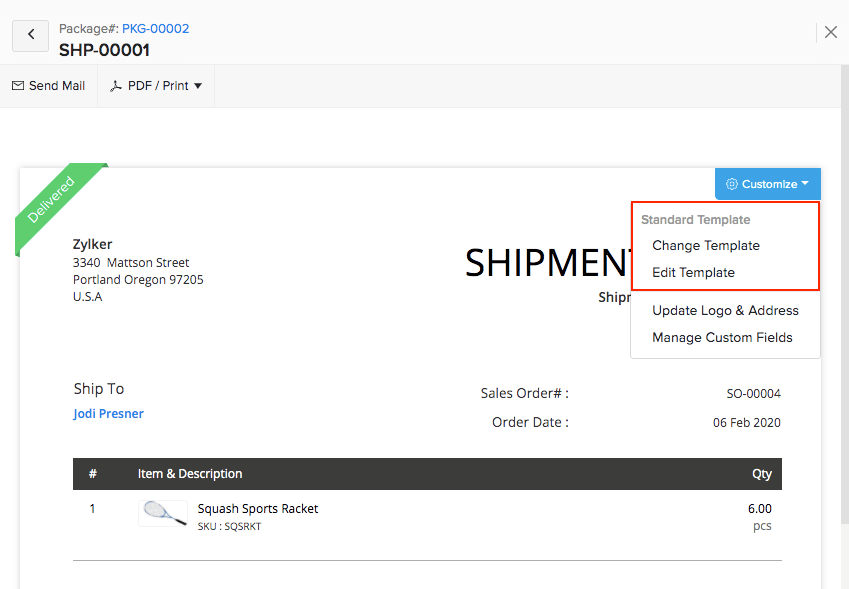This screenshot has width=849, height=589.
Task: Select Update Logo & Address option
Action: [x=725, y=310]
